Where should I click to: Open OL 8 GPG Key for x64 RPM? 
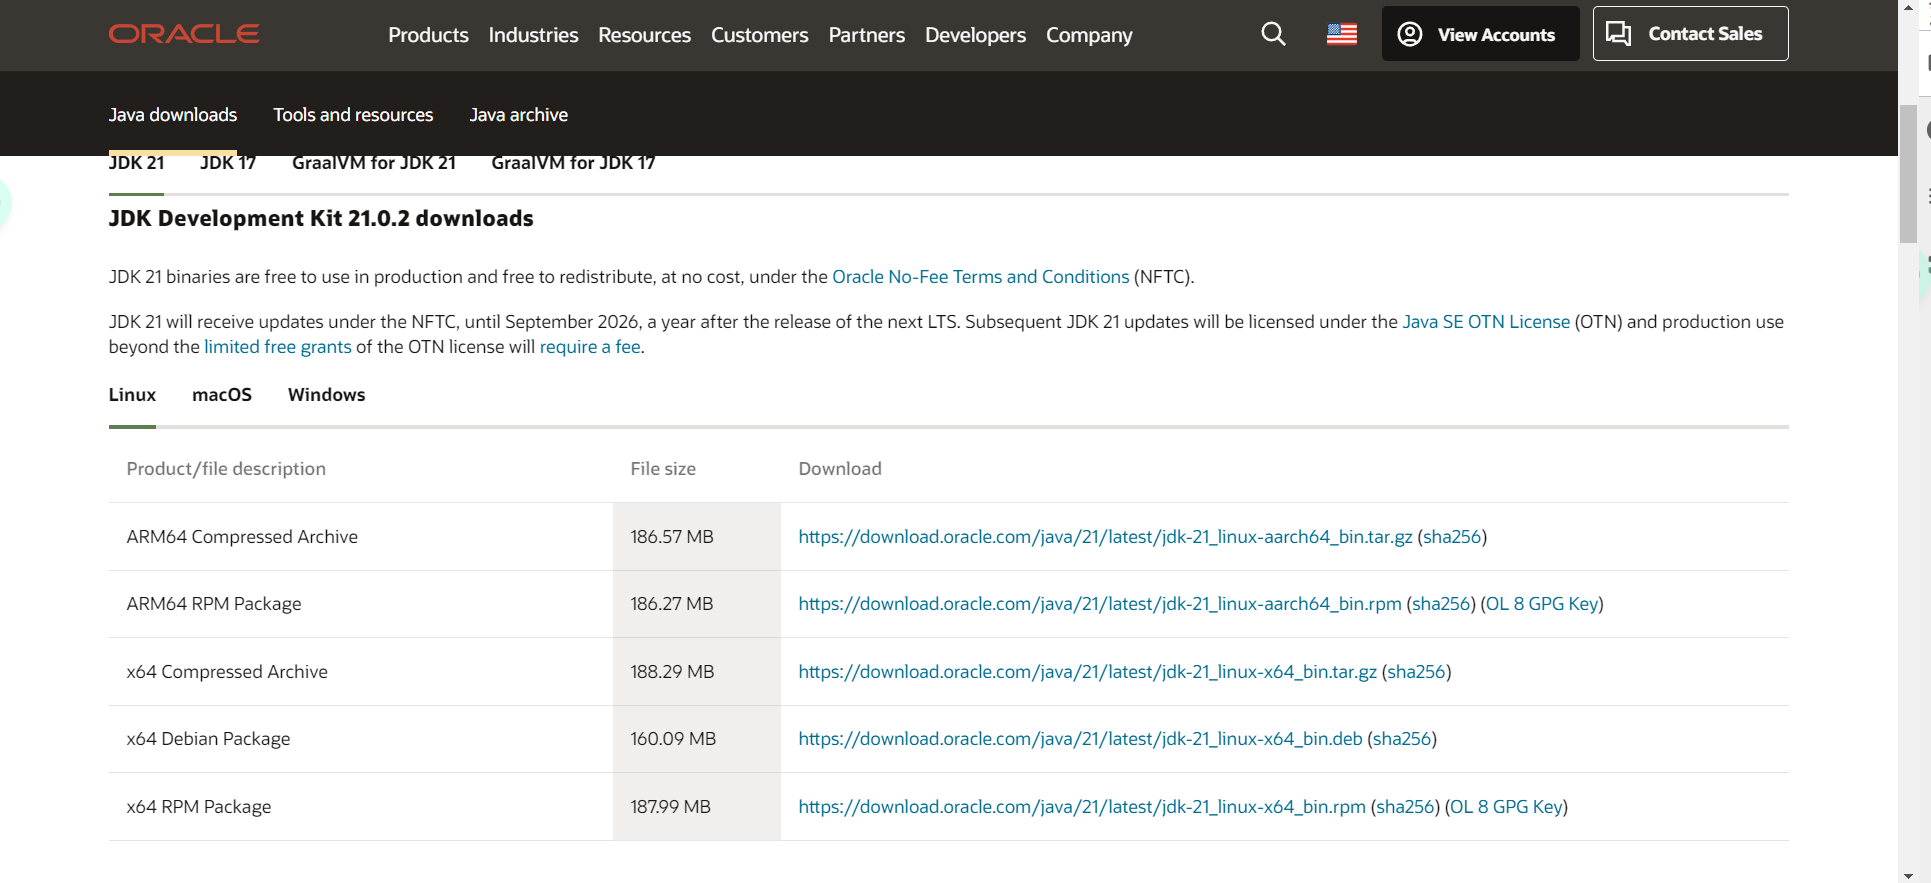[1506, 807]
